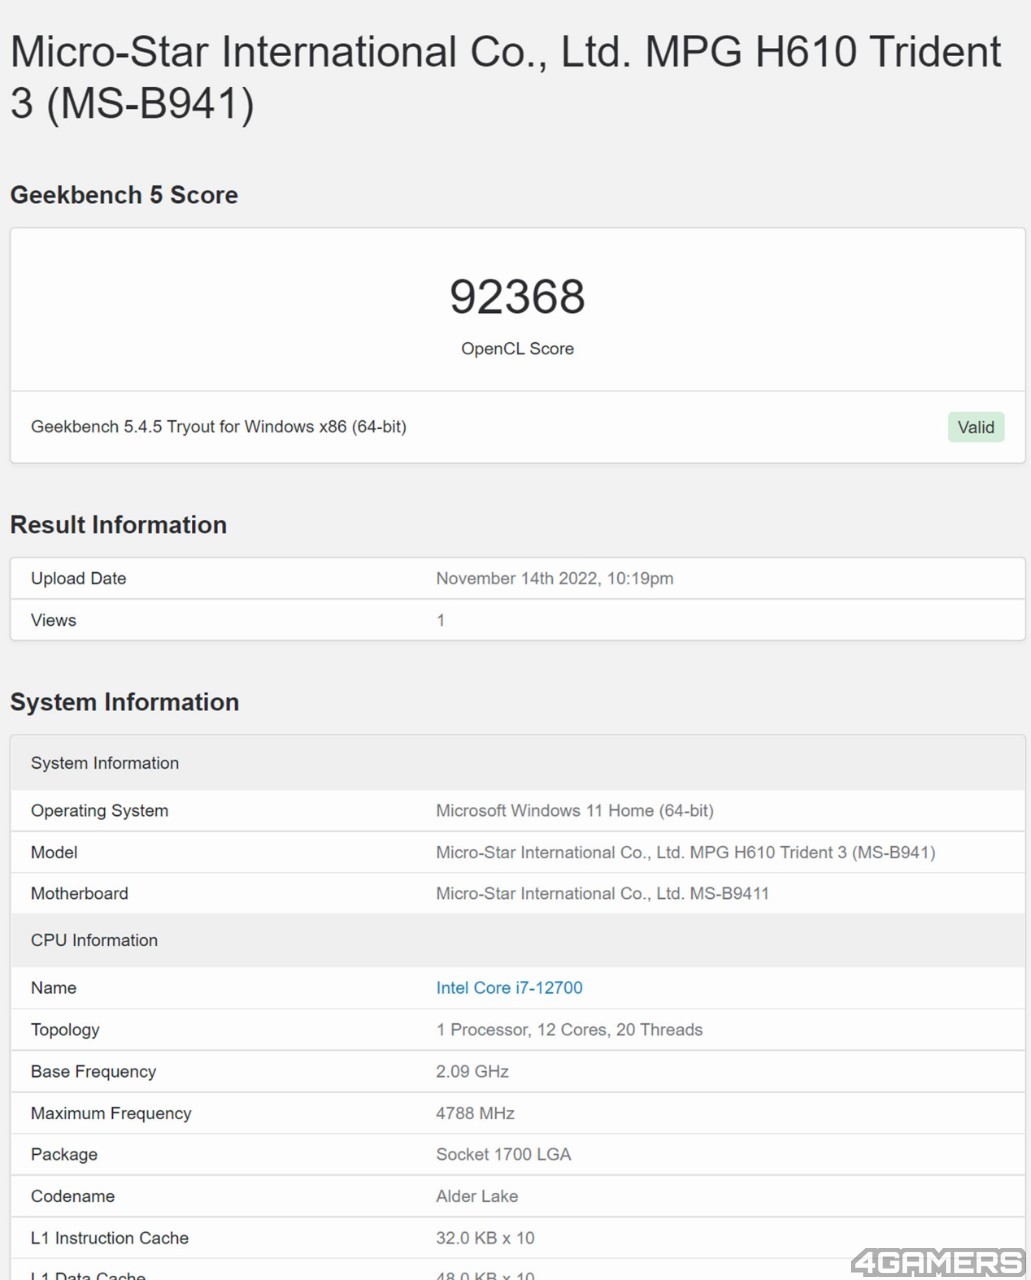
Task: Click the green Valid badge
Action: (x=976, y=427)
